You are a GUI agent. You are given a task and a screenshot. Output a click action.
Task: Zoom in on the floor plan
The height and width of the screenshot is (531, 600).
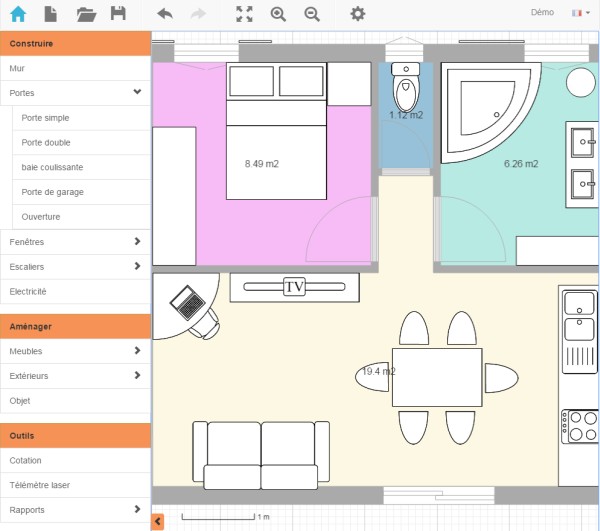[278, 14]
